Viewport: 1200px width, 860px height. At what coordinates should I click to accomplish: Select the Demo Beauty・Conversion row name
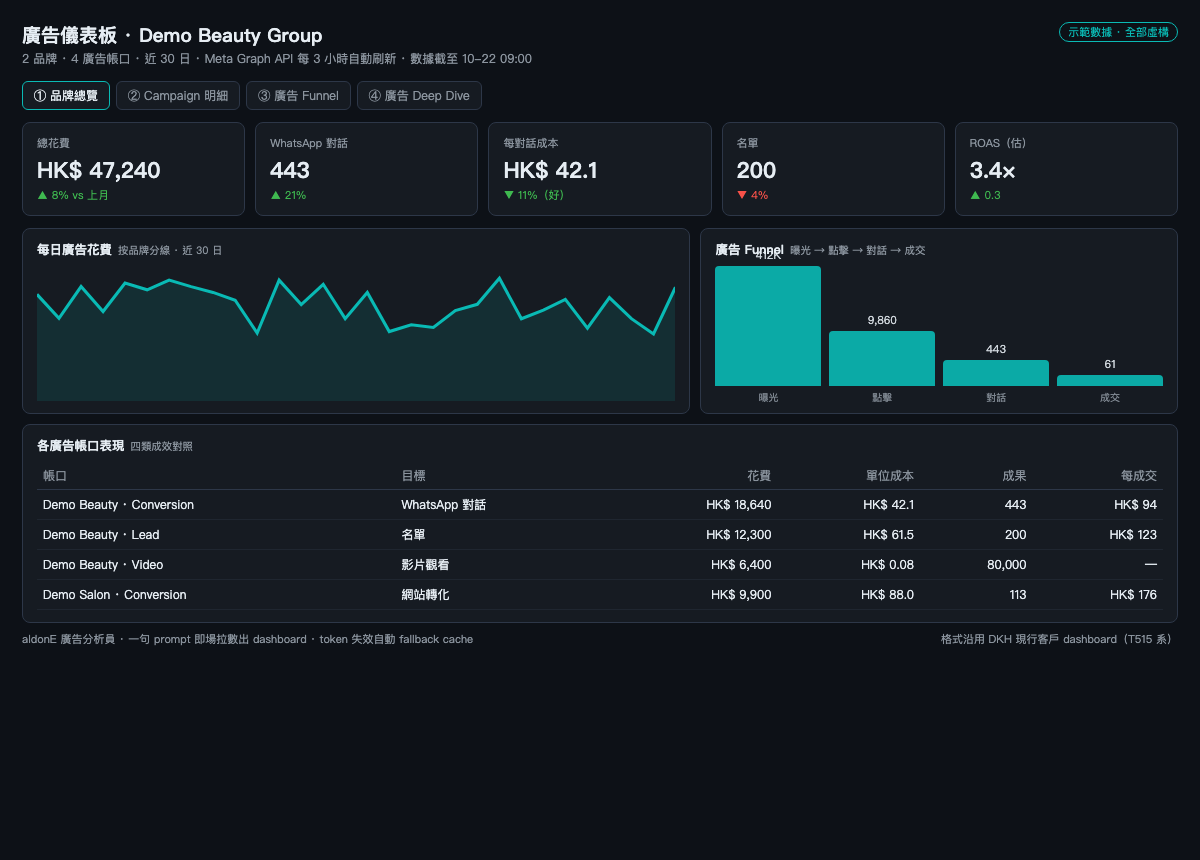[x=118, y=505]
